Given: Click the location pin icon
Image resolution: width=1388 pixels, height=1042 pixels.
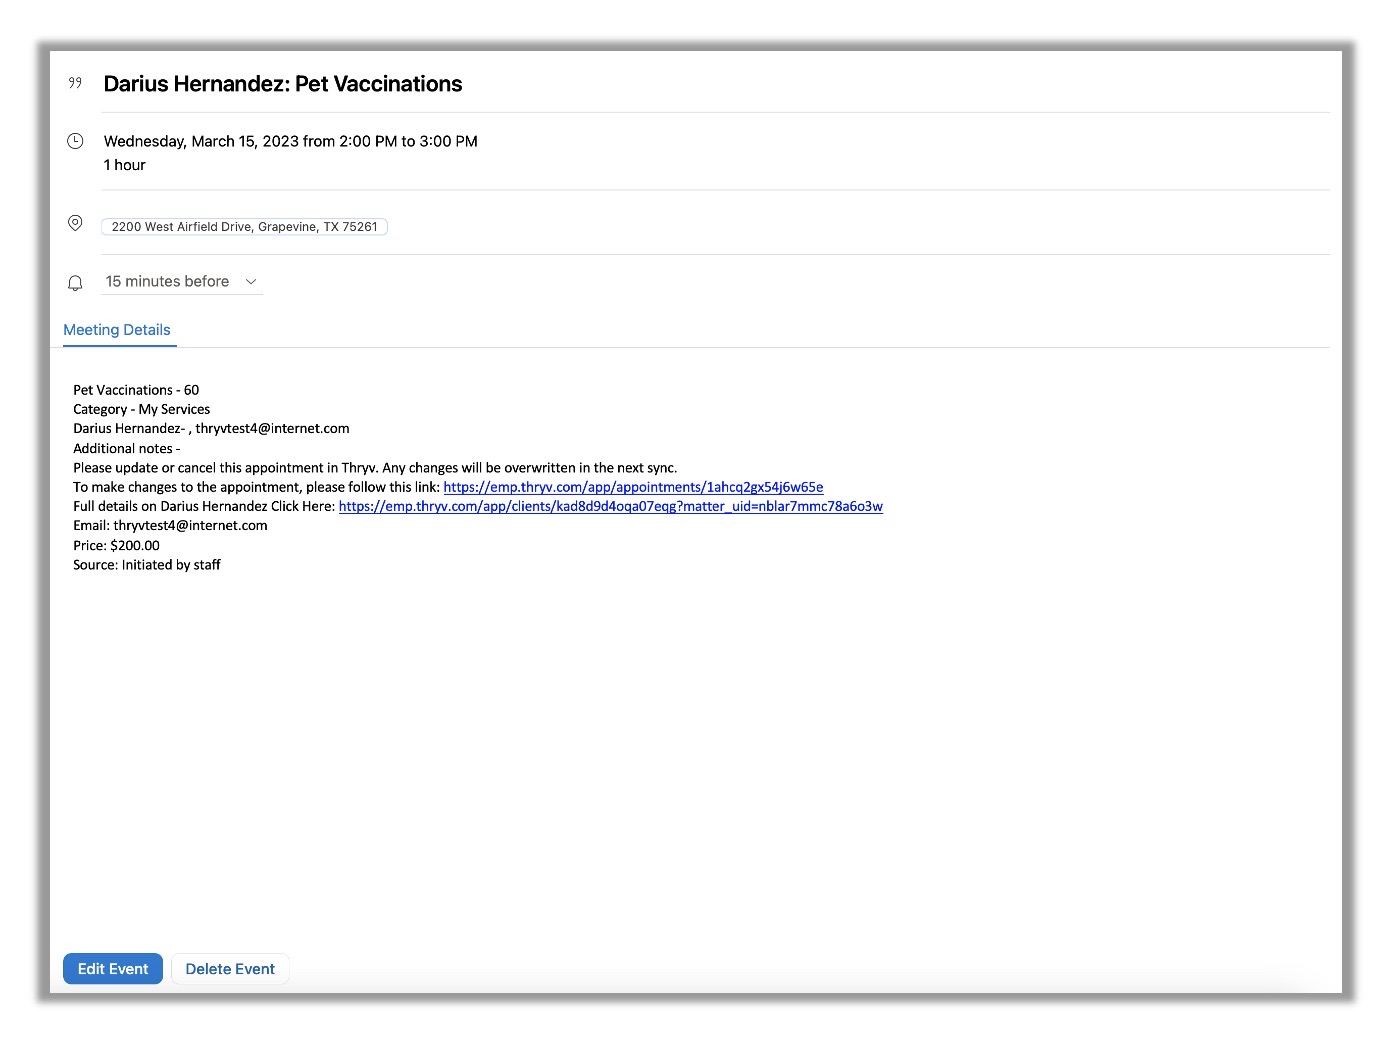Looking at the screenshot, I should click(x=75, y=223).
